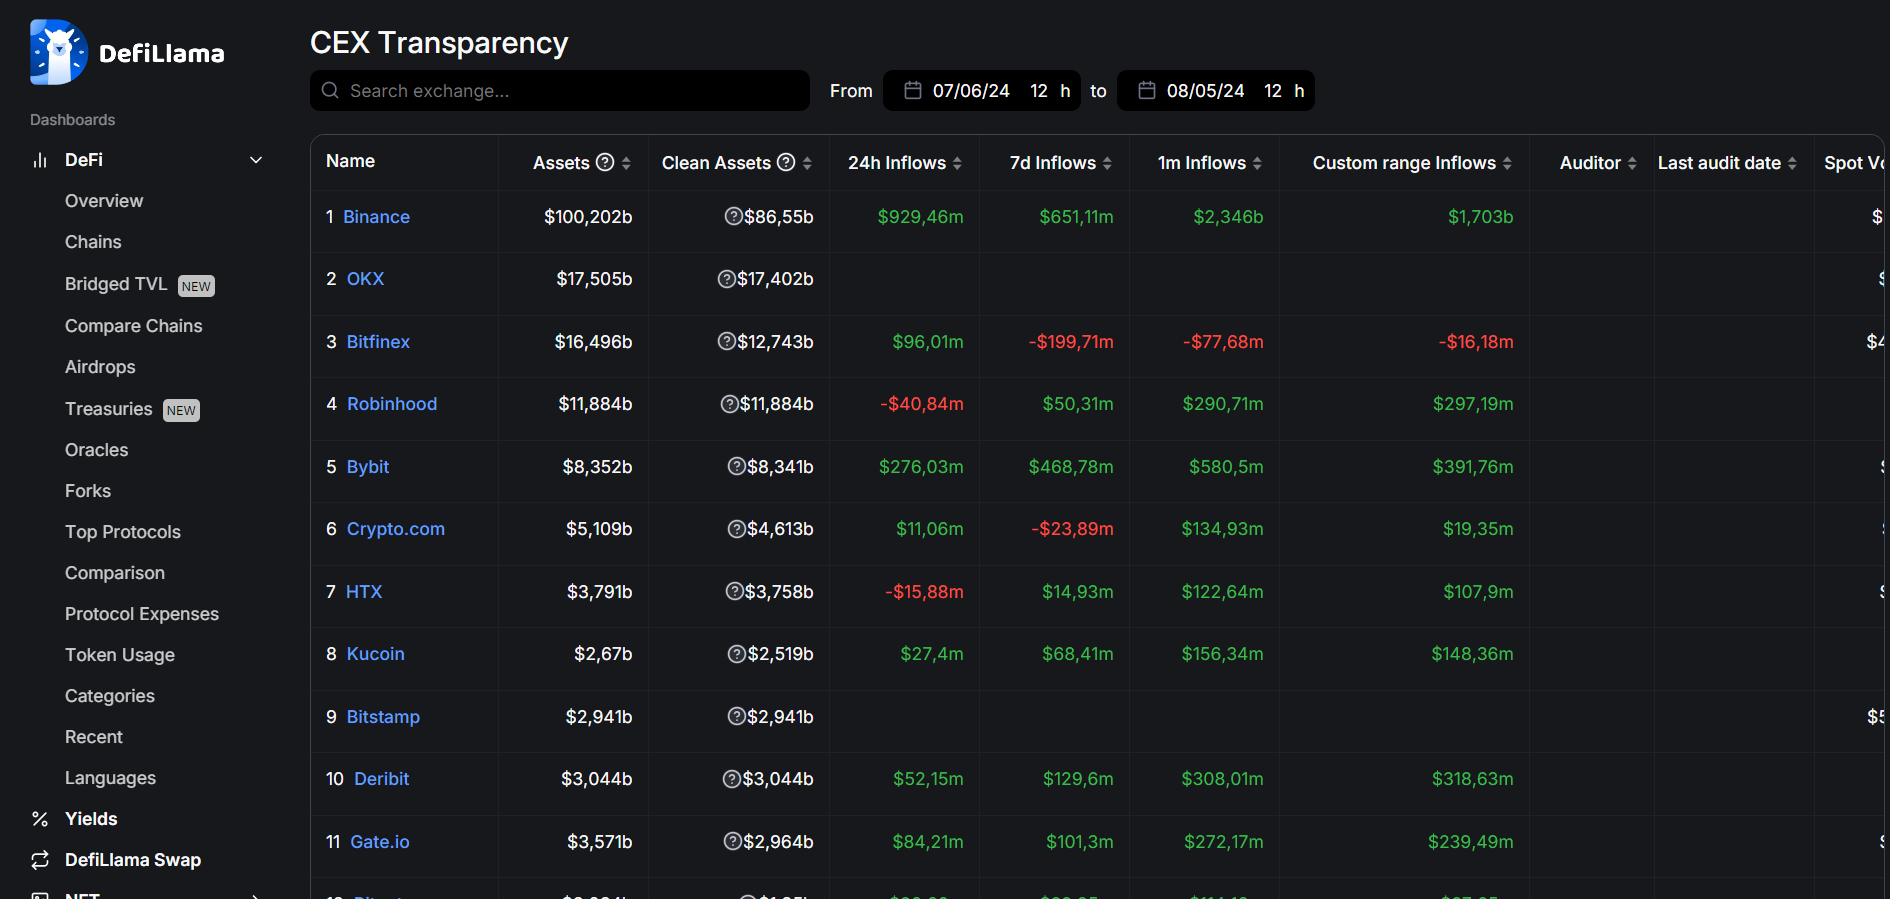Click the DeFi bar chart icon

tap(40, 160)
